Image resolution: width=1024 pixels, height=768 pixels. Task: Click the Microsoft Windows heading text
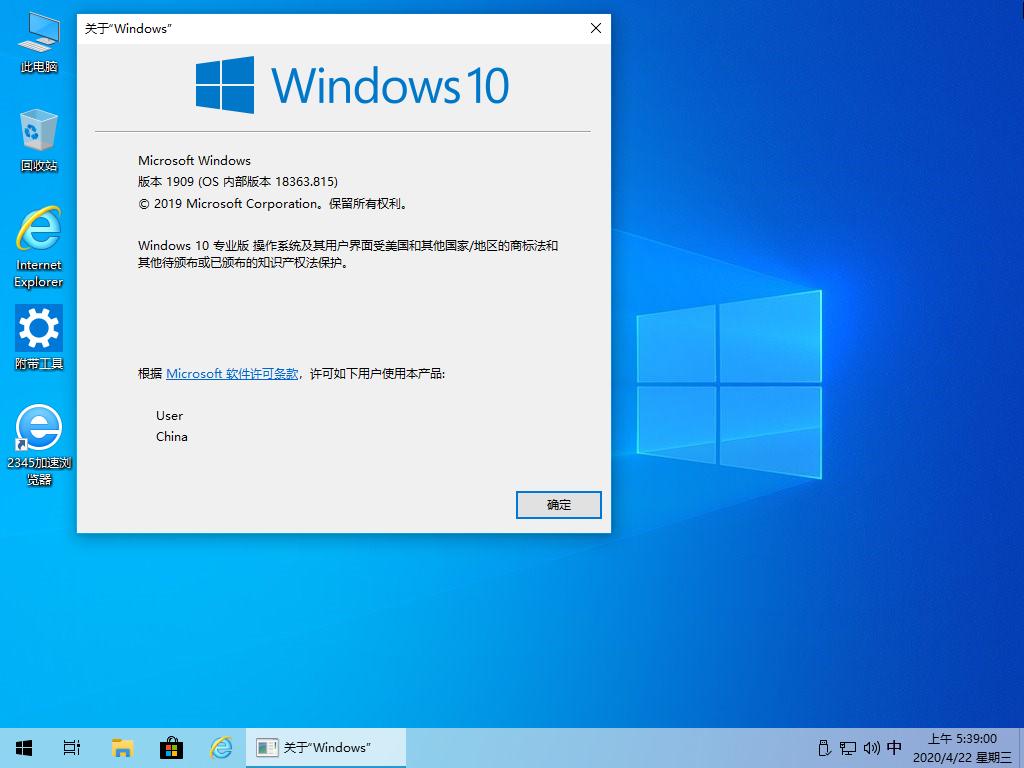click(x=194, y=161)
